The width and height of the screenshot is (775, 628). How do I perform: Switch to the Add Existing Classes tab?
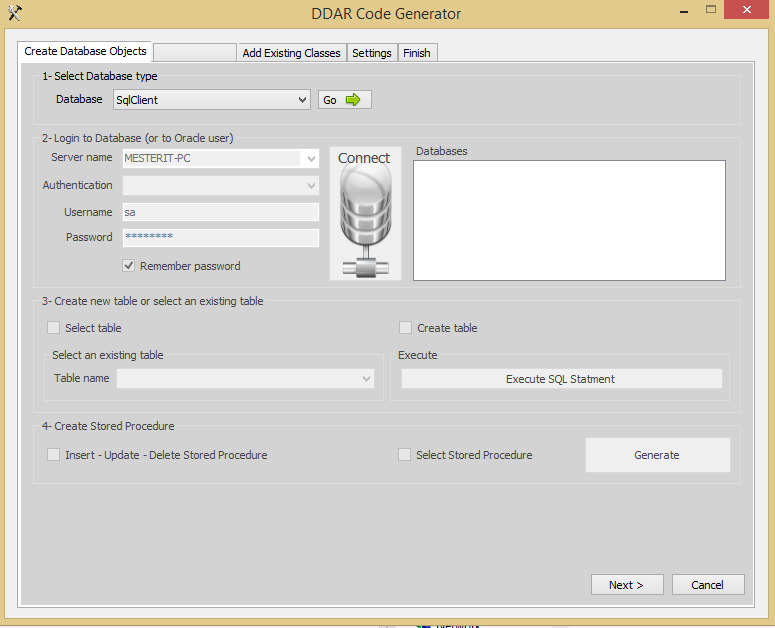point(291,53)
